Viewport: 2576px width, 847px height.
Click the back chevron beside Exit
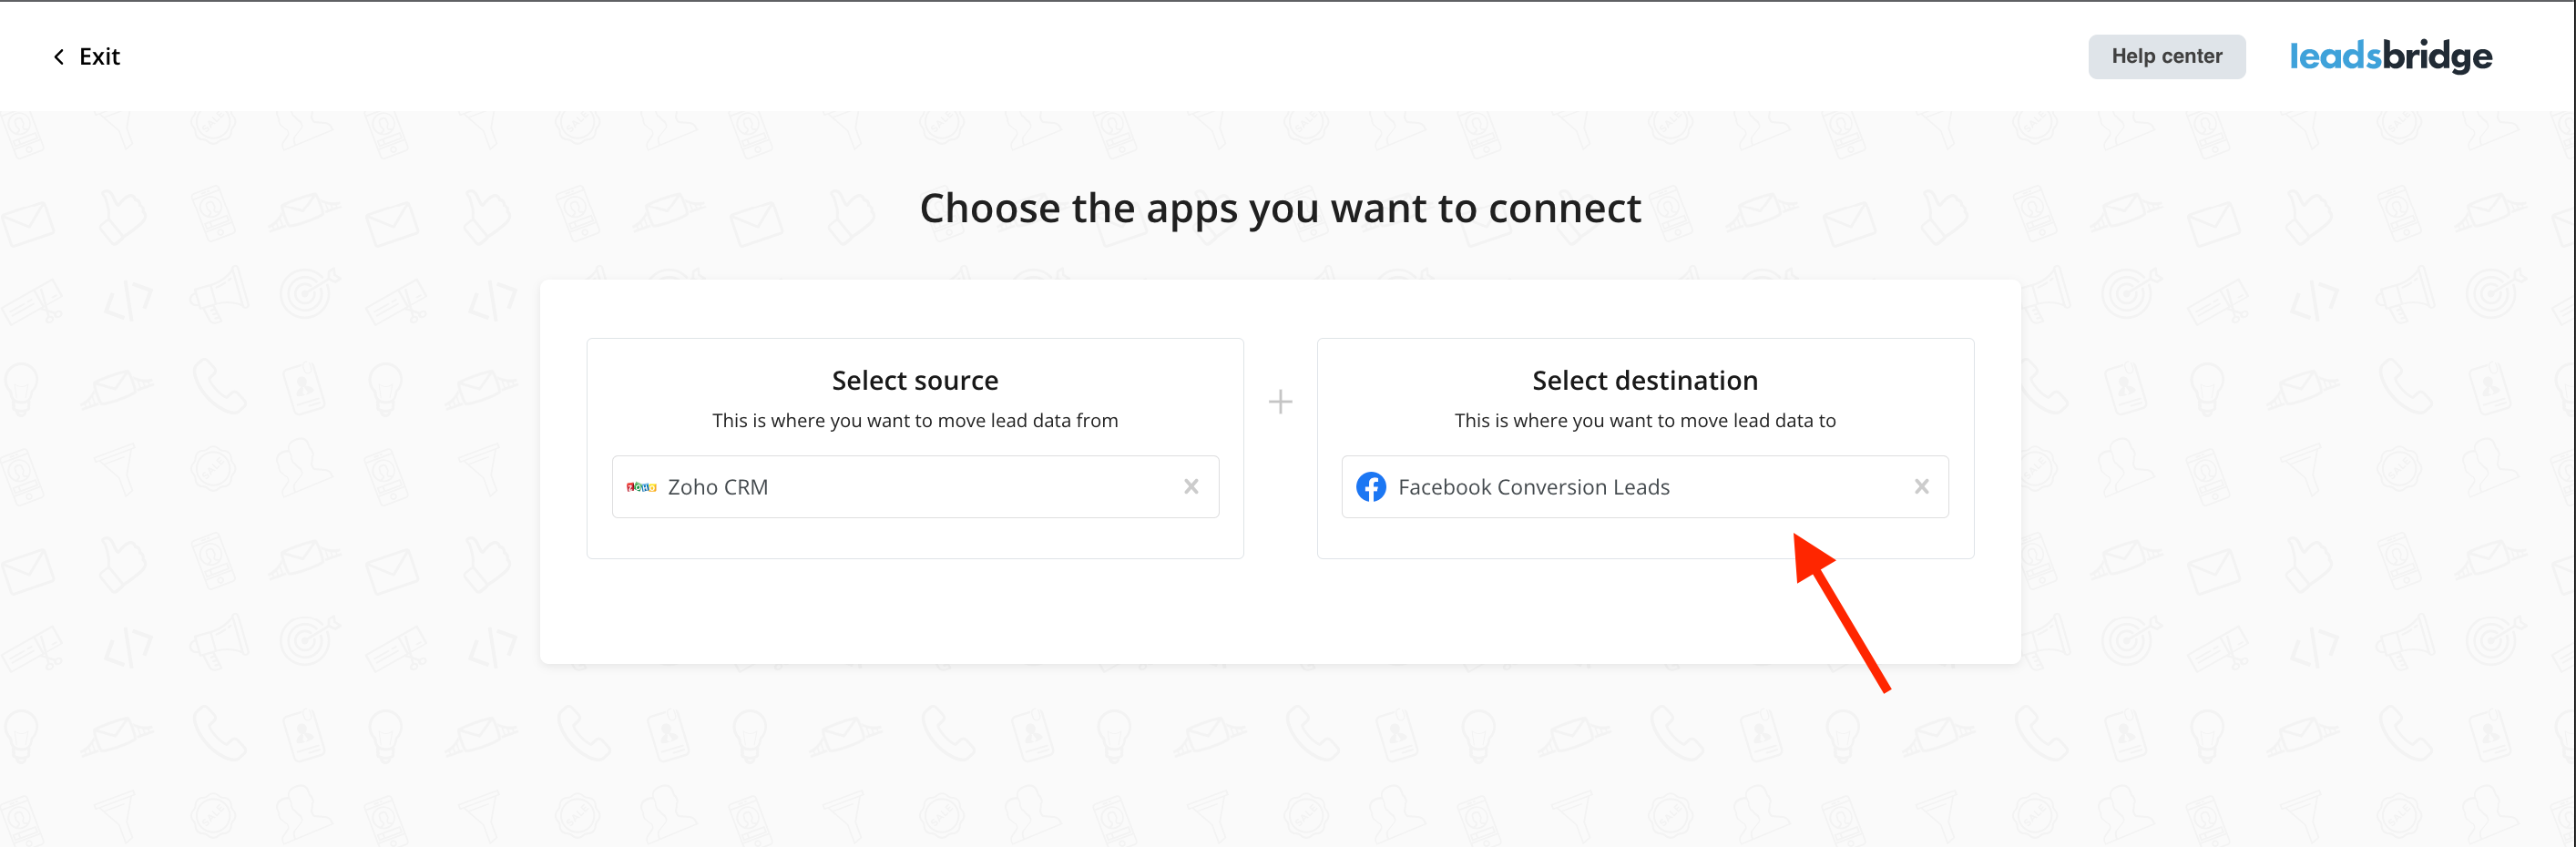pos(59,57)
